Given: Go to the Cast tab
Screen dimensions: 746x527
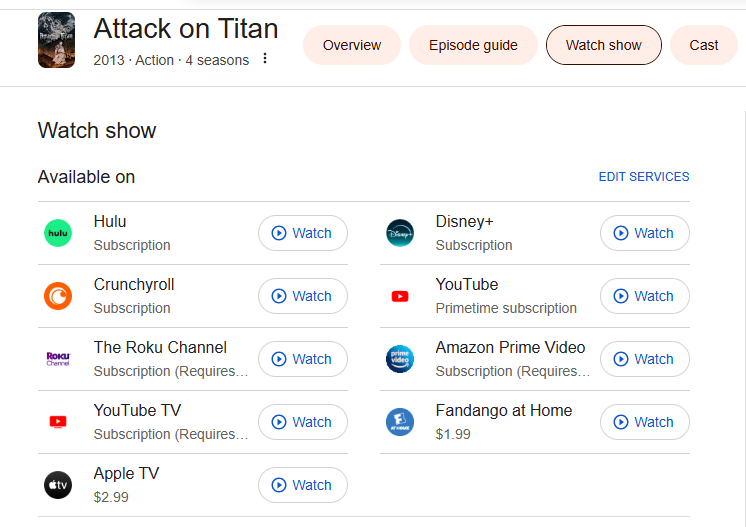Looking at the screenshot, I should coord(704,45).
